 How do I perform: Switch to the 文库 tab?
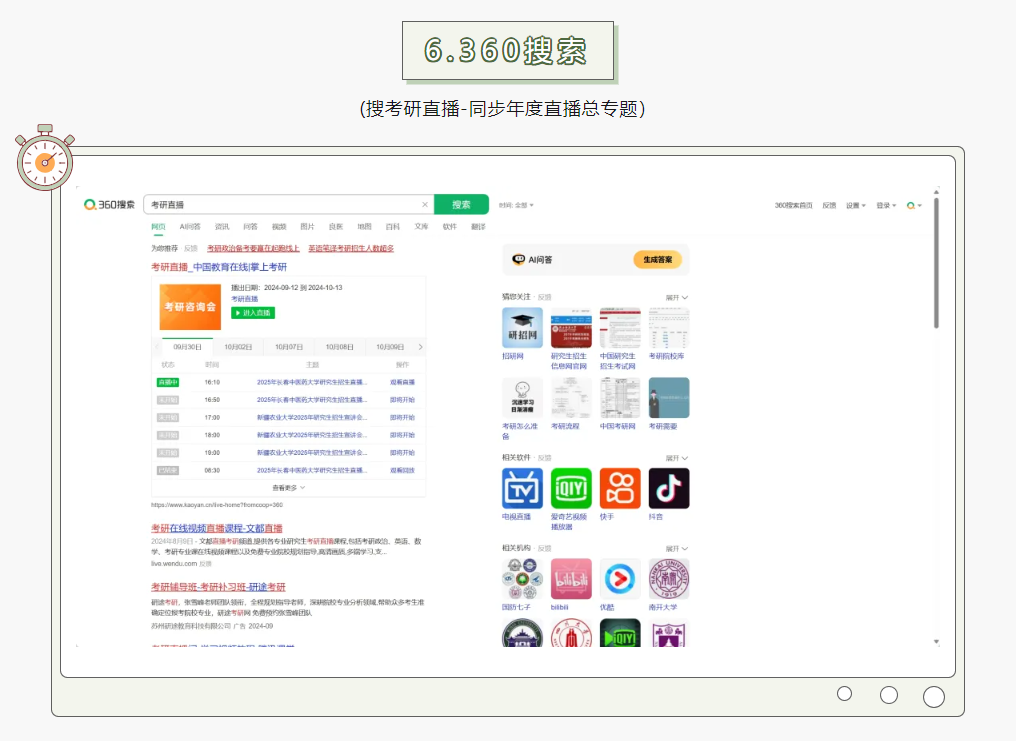click(421, 227)
